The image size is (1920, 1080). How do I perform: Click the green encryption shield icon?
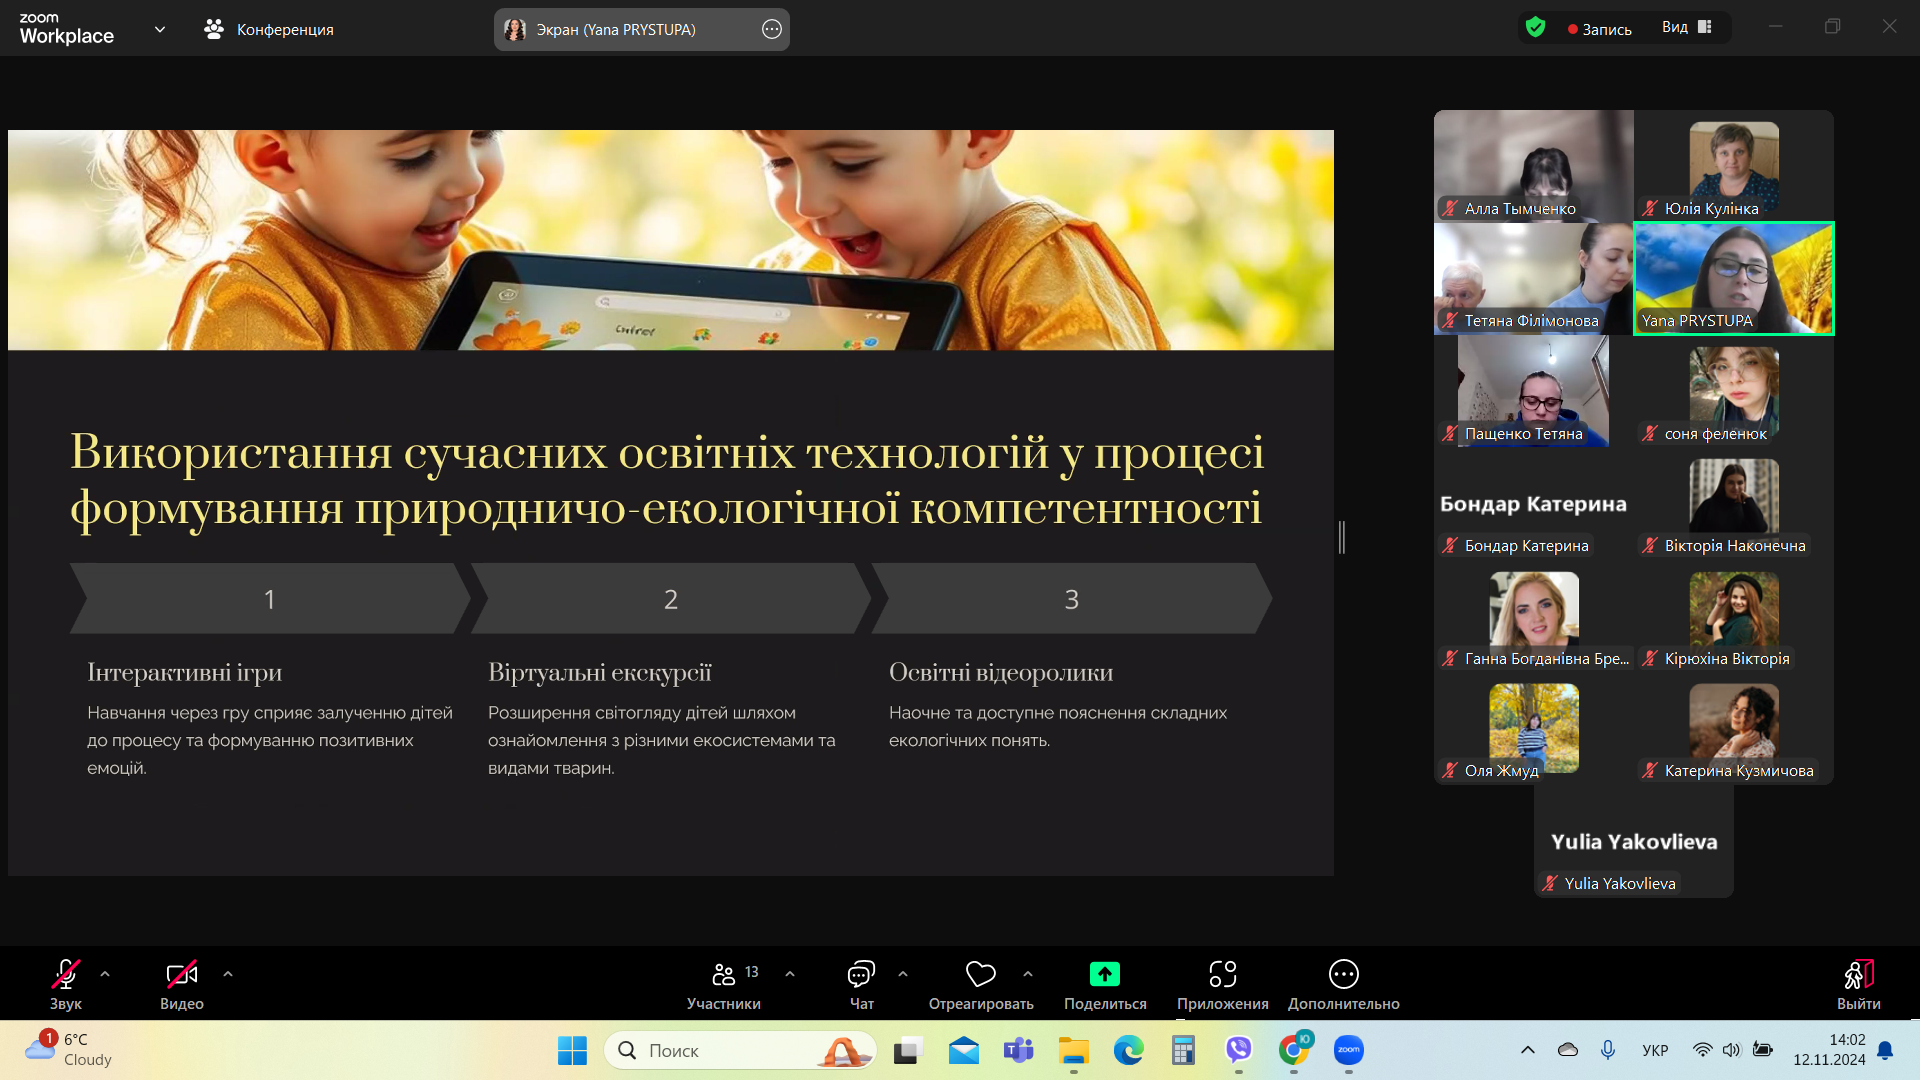click(1536, 28)
